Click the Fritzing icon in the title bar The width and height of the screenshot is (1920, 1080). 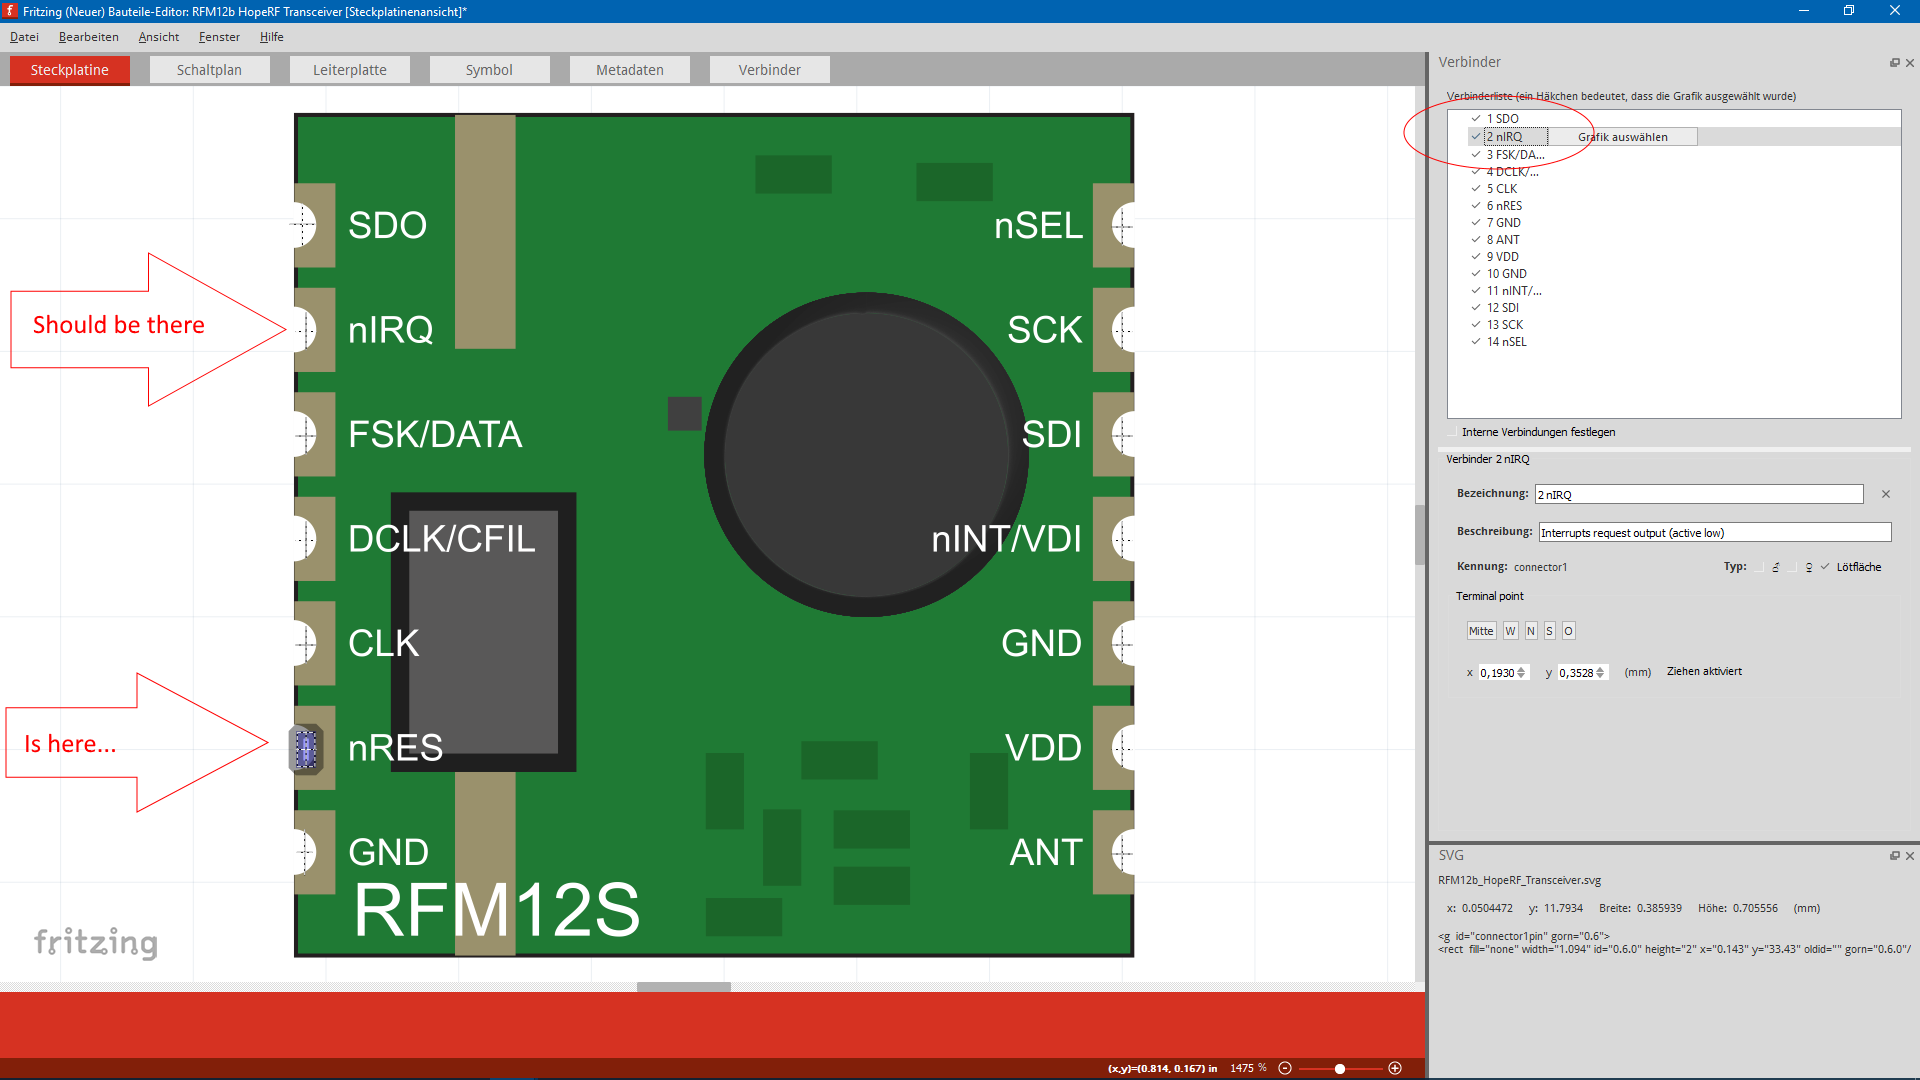[x=10, y=11]
